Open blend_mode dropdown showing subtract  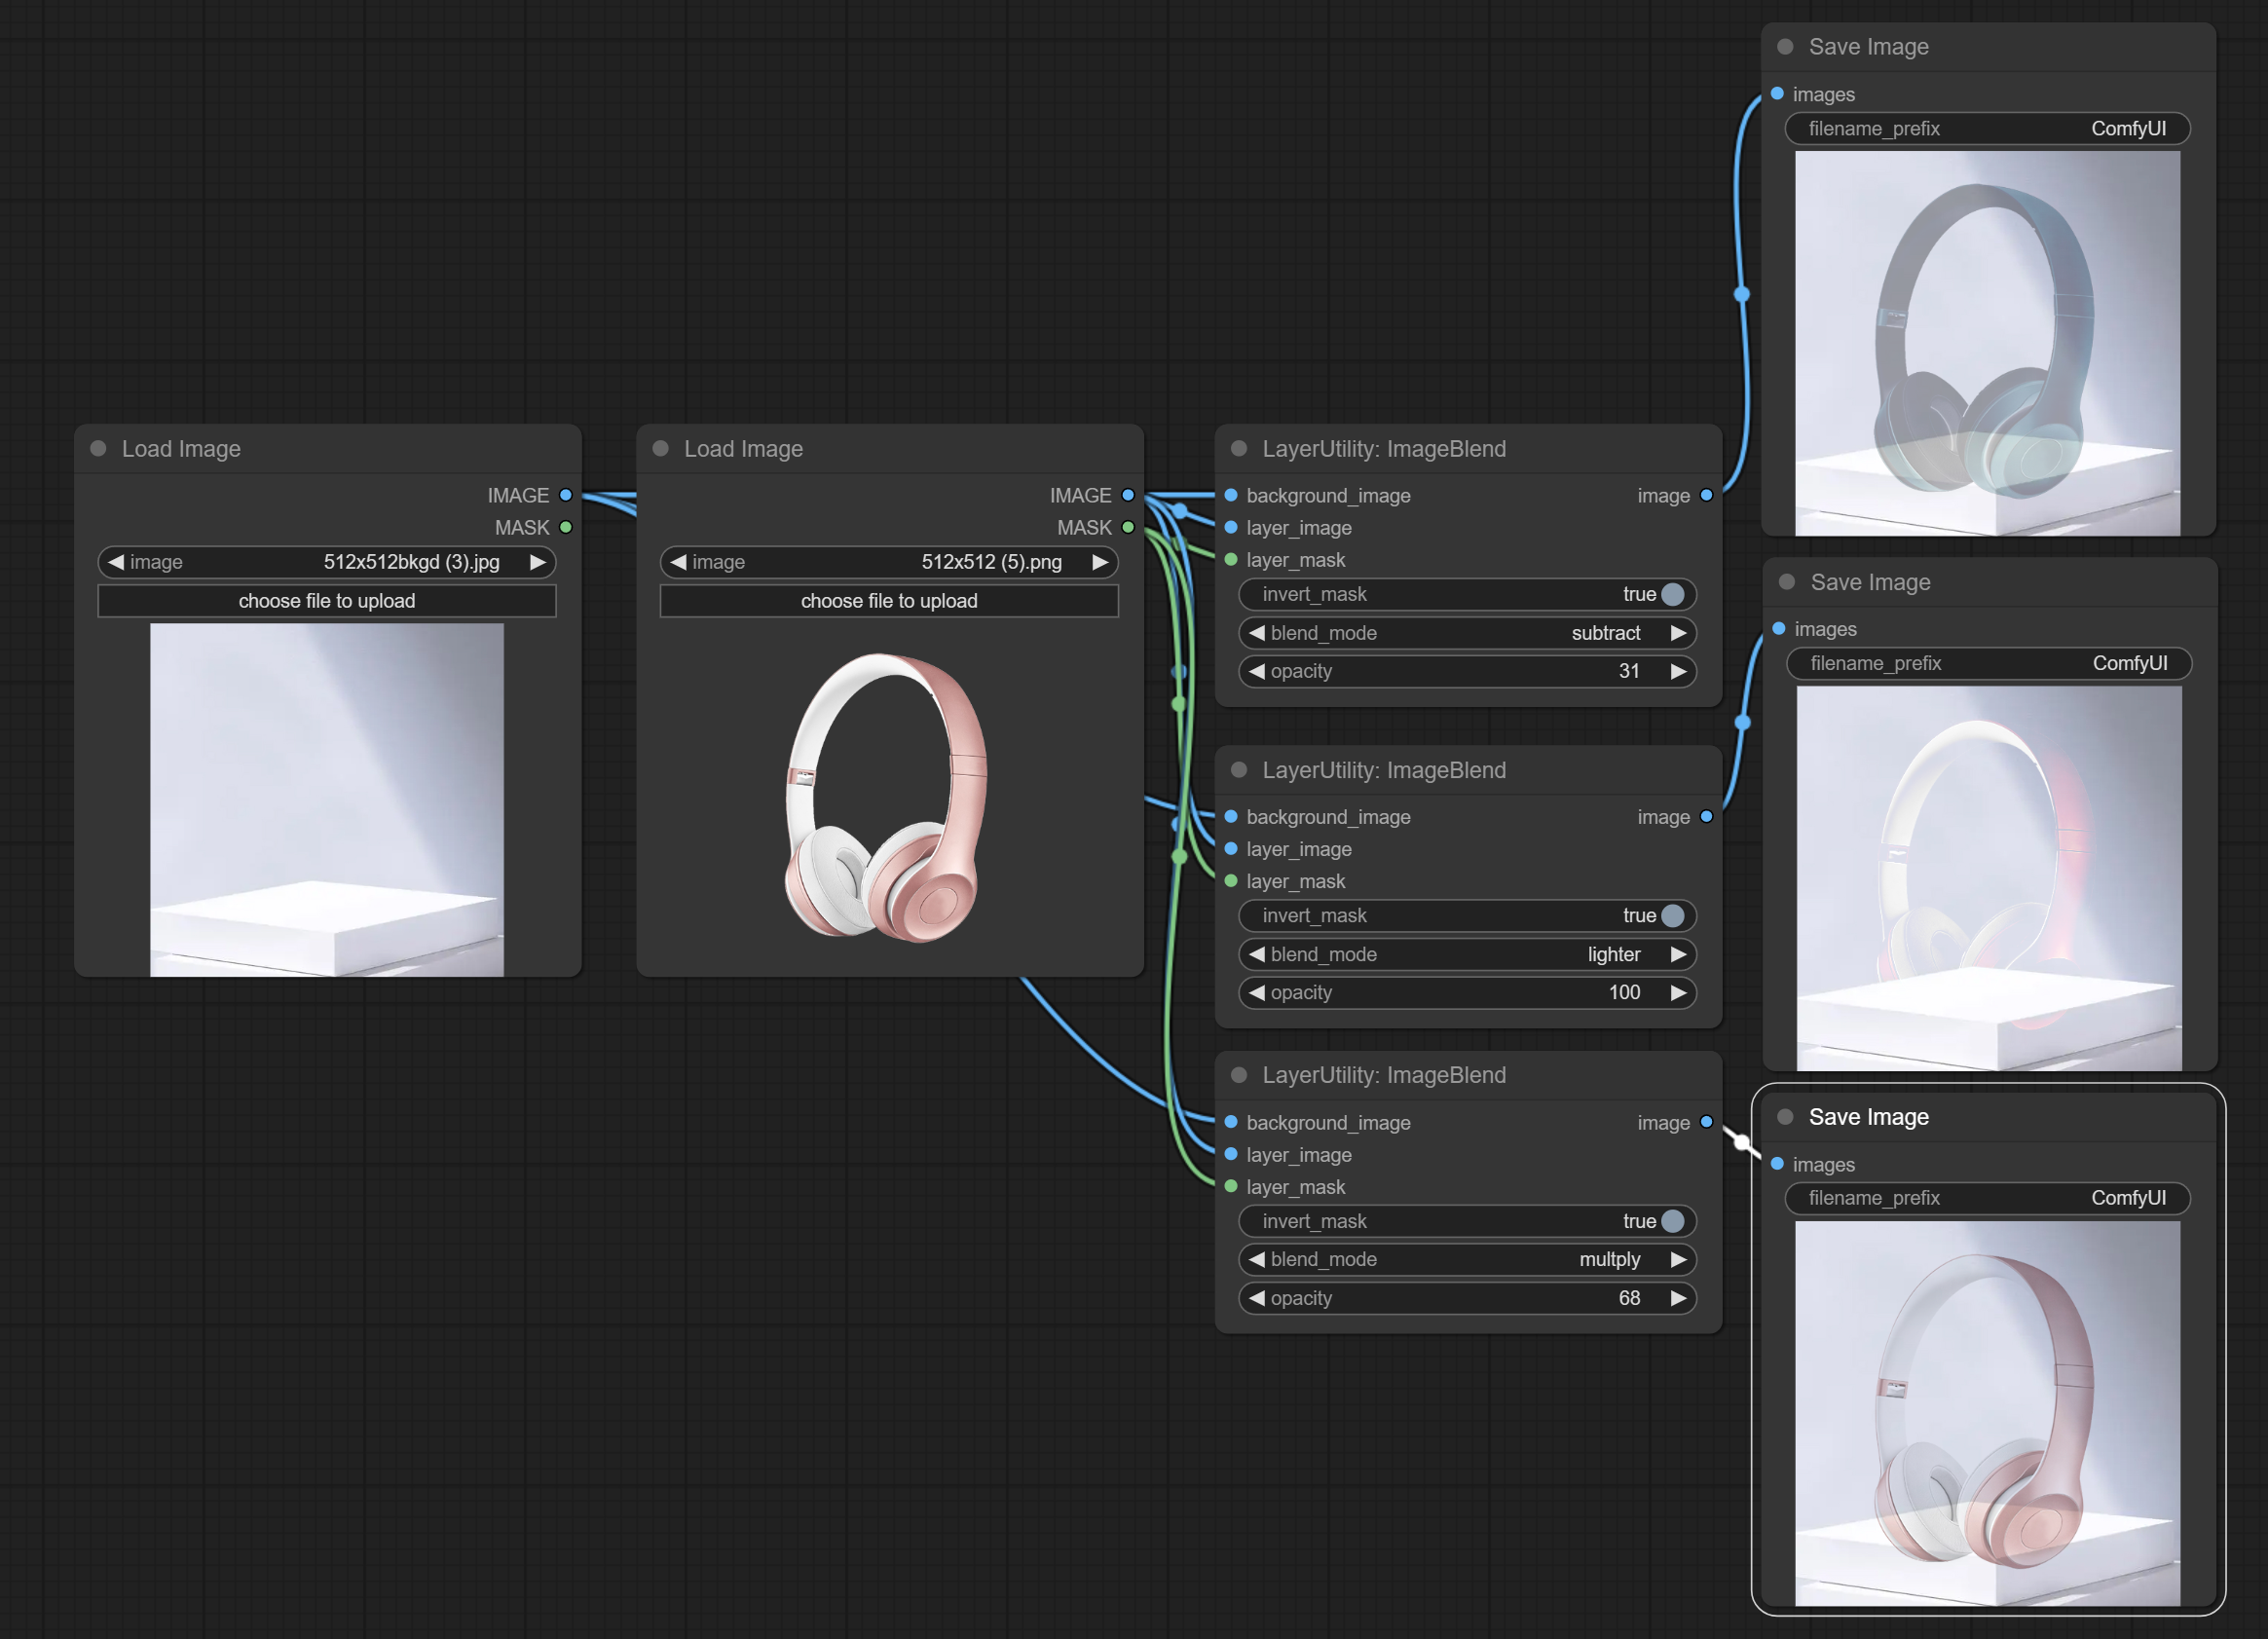pos(1467,633)
